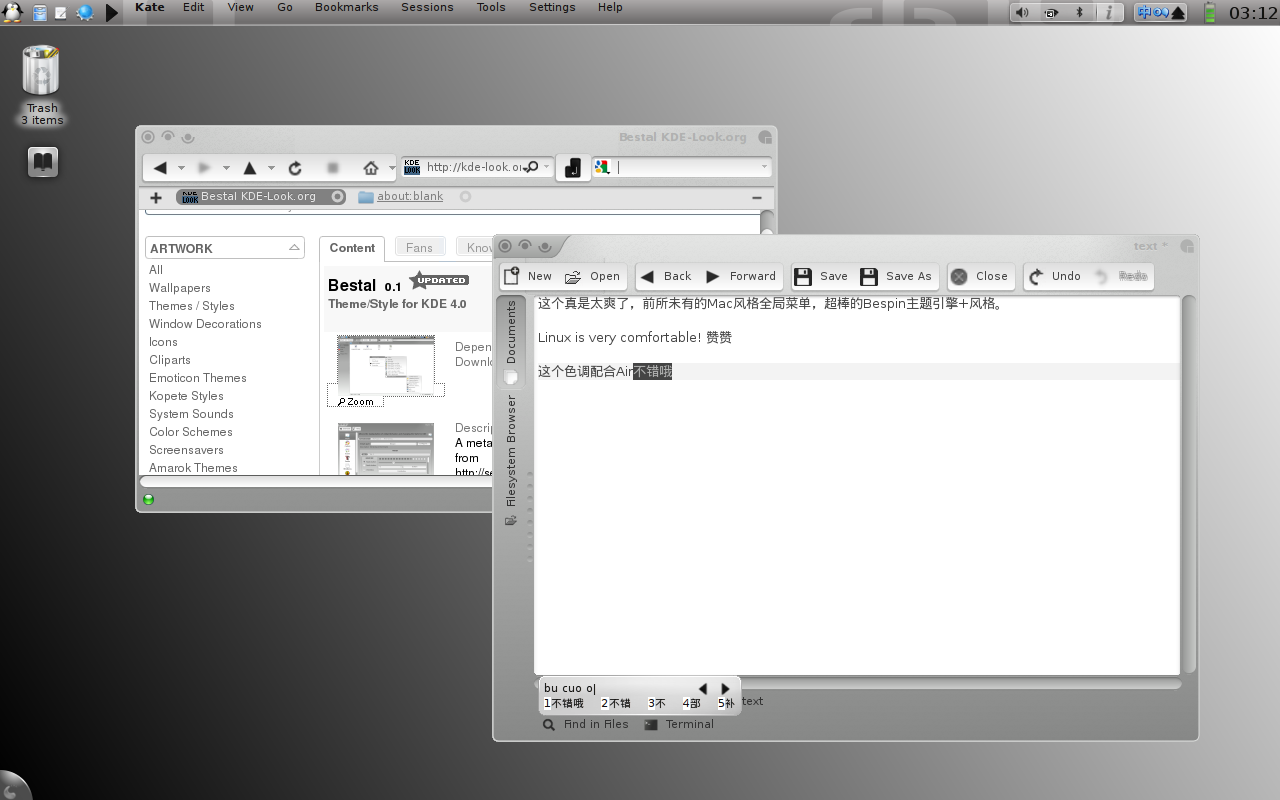Click the Save As floppy icon
This screenshot has width=1280, height=800.
(x=869, y=277)
